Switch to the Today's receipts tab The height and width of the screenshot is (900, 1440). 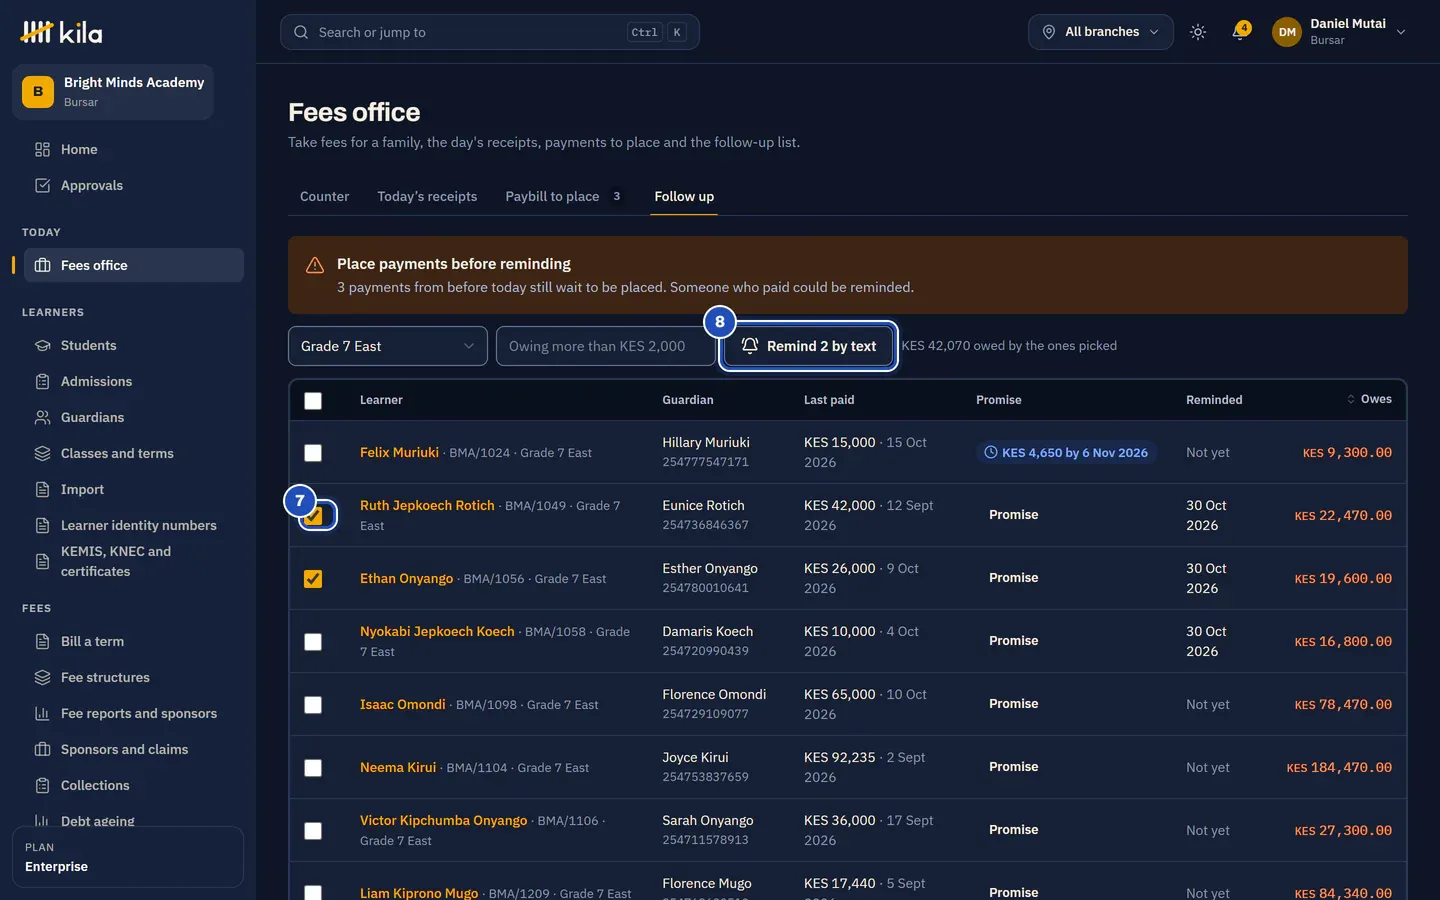click(427, 196)
